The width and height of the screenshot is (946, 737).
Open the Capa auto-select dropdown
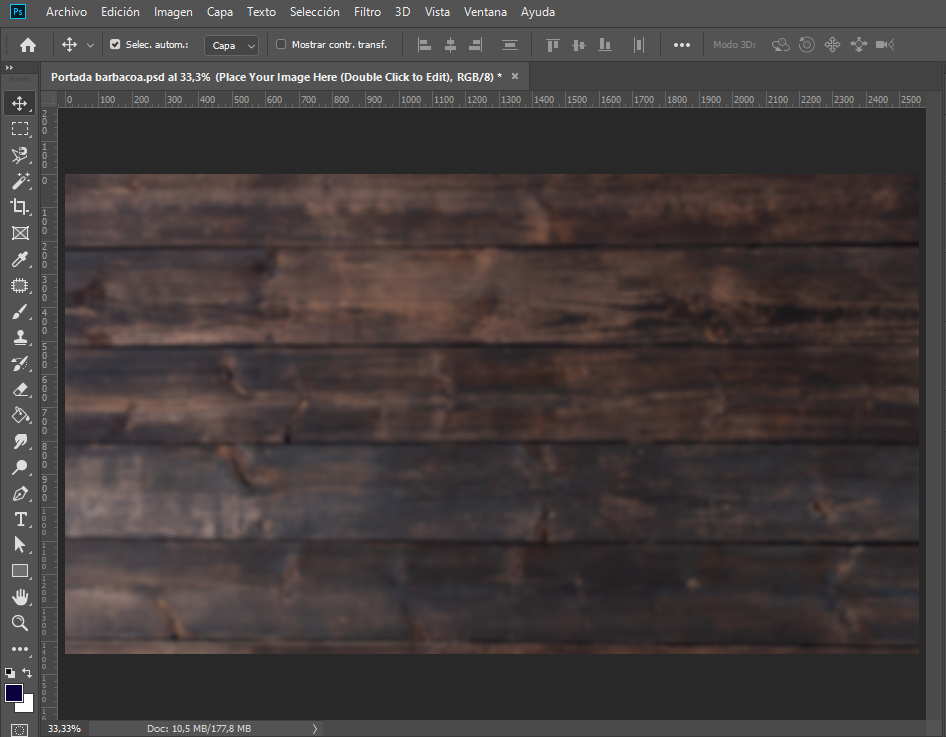tap(232, 45)
